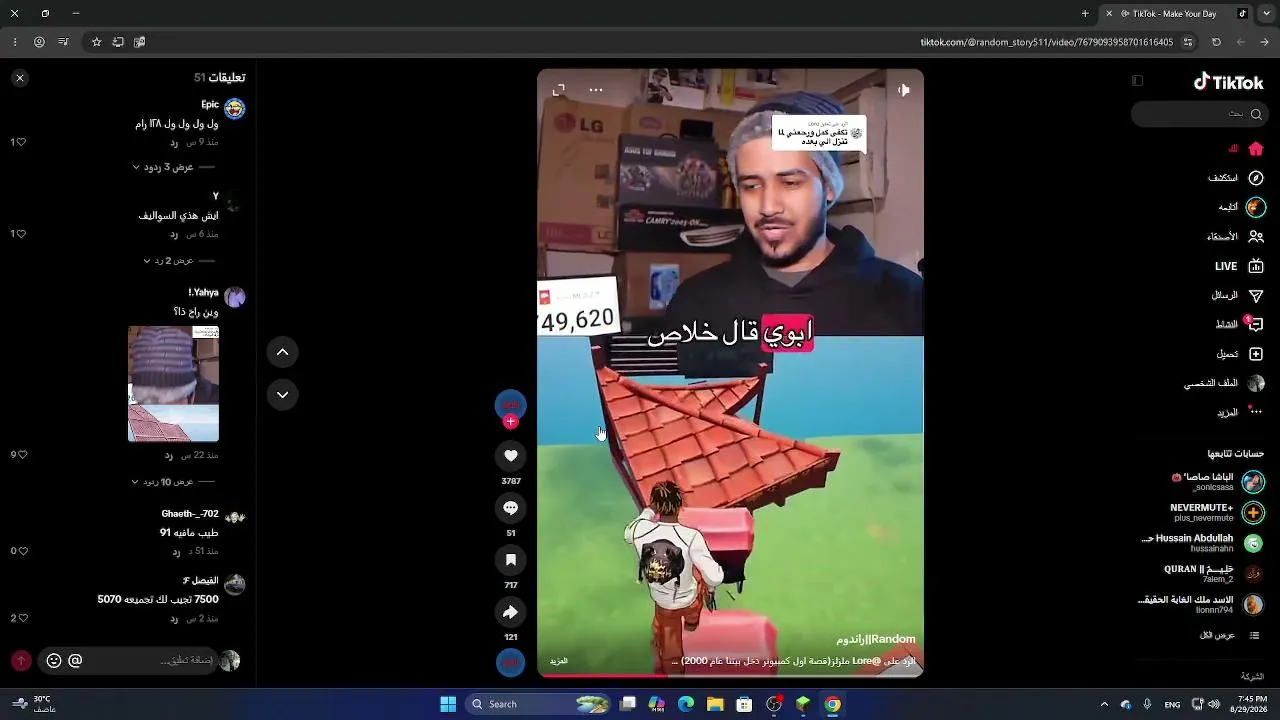Open the video comments bubble icon
This screenshot has width=1280, height=720.
[511, 508]
